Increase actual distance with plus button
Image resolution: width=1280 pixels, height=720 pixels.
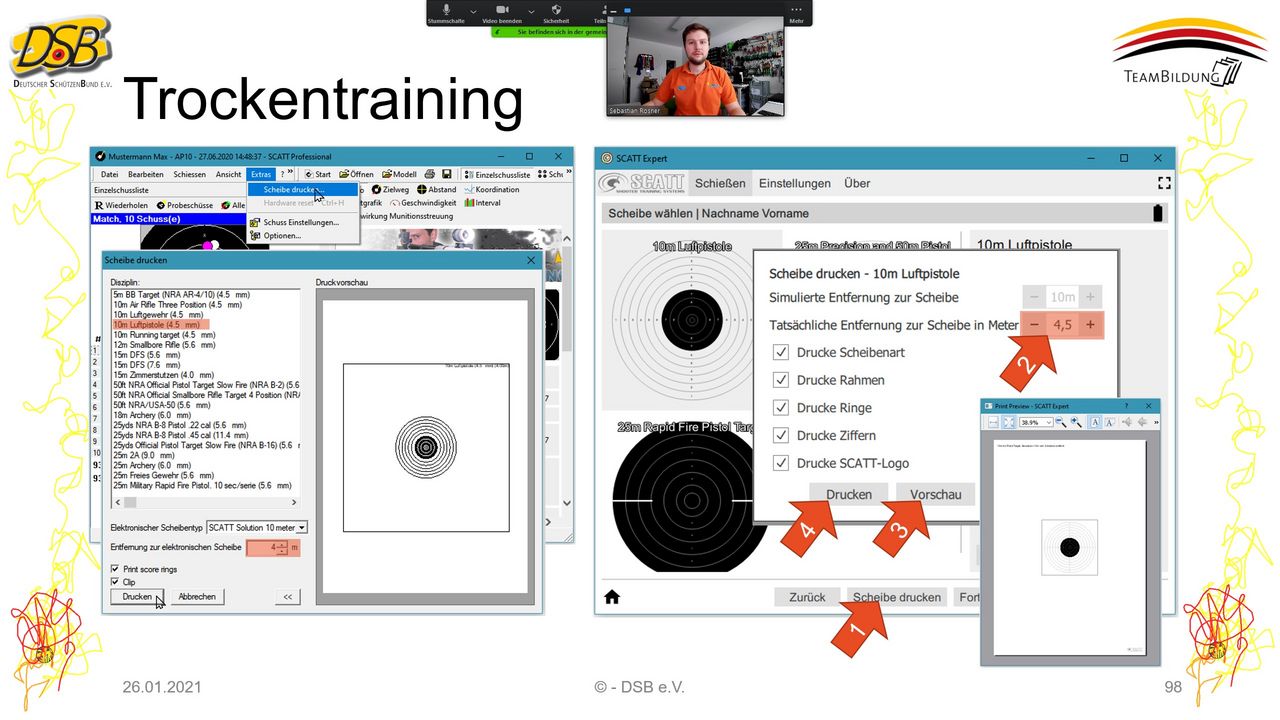1090,325
